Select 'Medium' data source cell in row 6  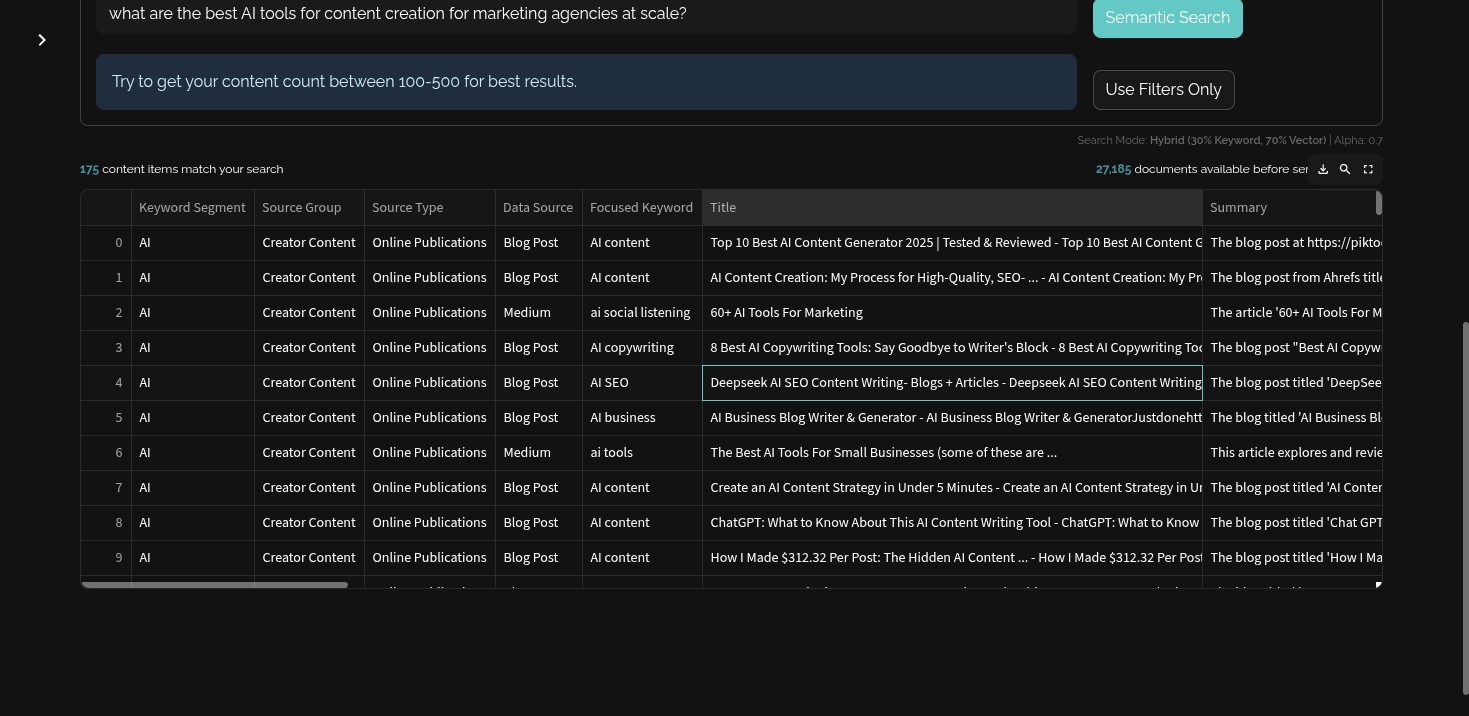(538, 453)
